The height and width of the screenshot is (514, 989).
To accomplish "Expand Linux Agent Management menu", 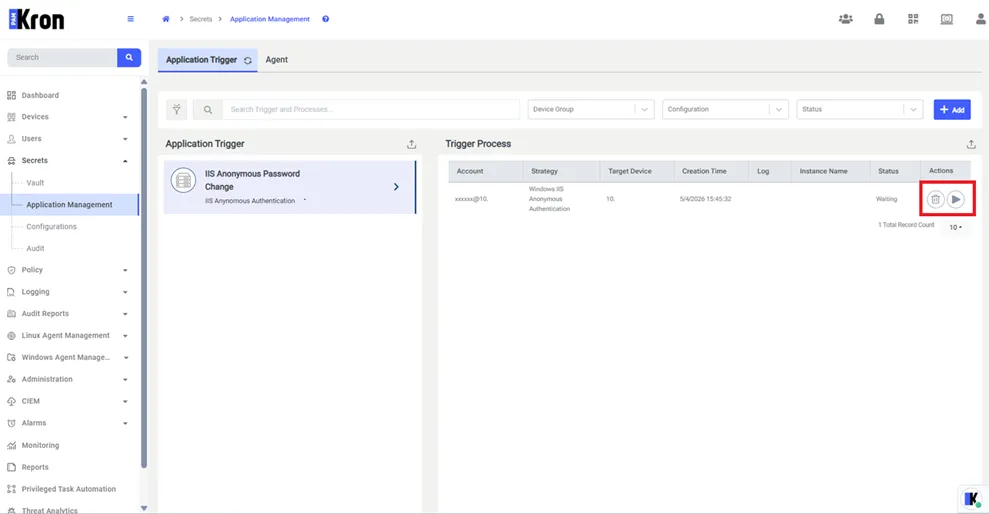I will coord(125,336).
